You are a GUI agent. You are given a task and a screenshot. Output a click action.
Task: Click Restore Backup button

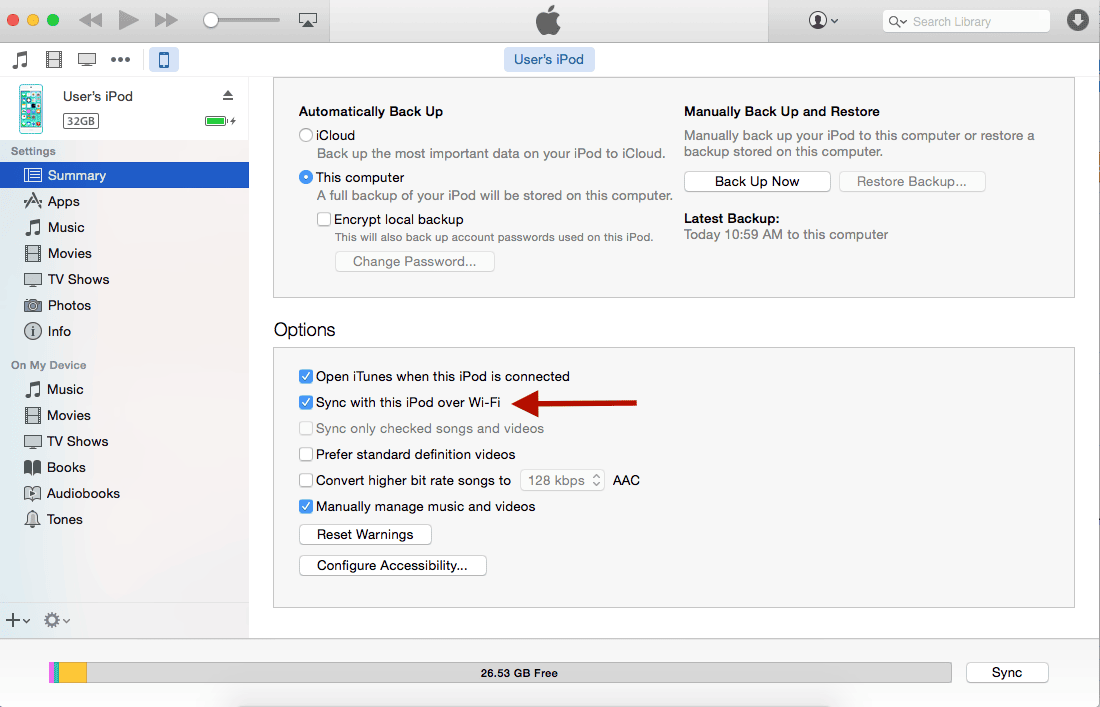point(912,182)
